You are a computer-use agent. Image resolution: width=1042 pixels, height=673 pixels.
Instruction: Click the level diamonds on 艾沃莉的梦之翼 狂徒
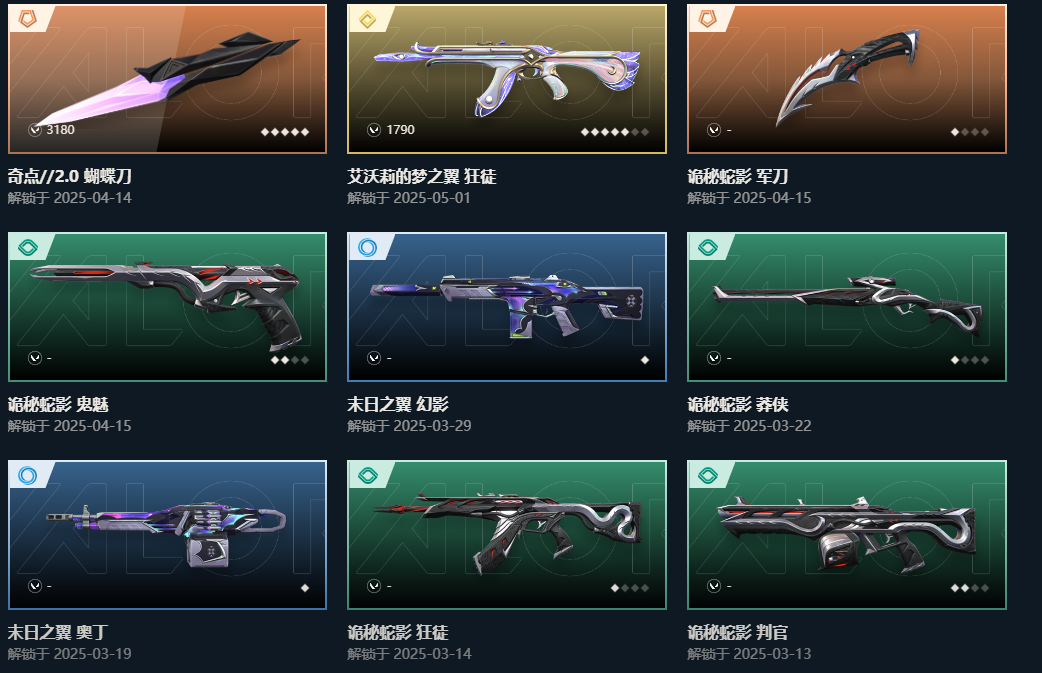click(615, 132)
